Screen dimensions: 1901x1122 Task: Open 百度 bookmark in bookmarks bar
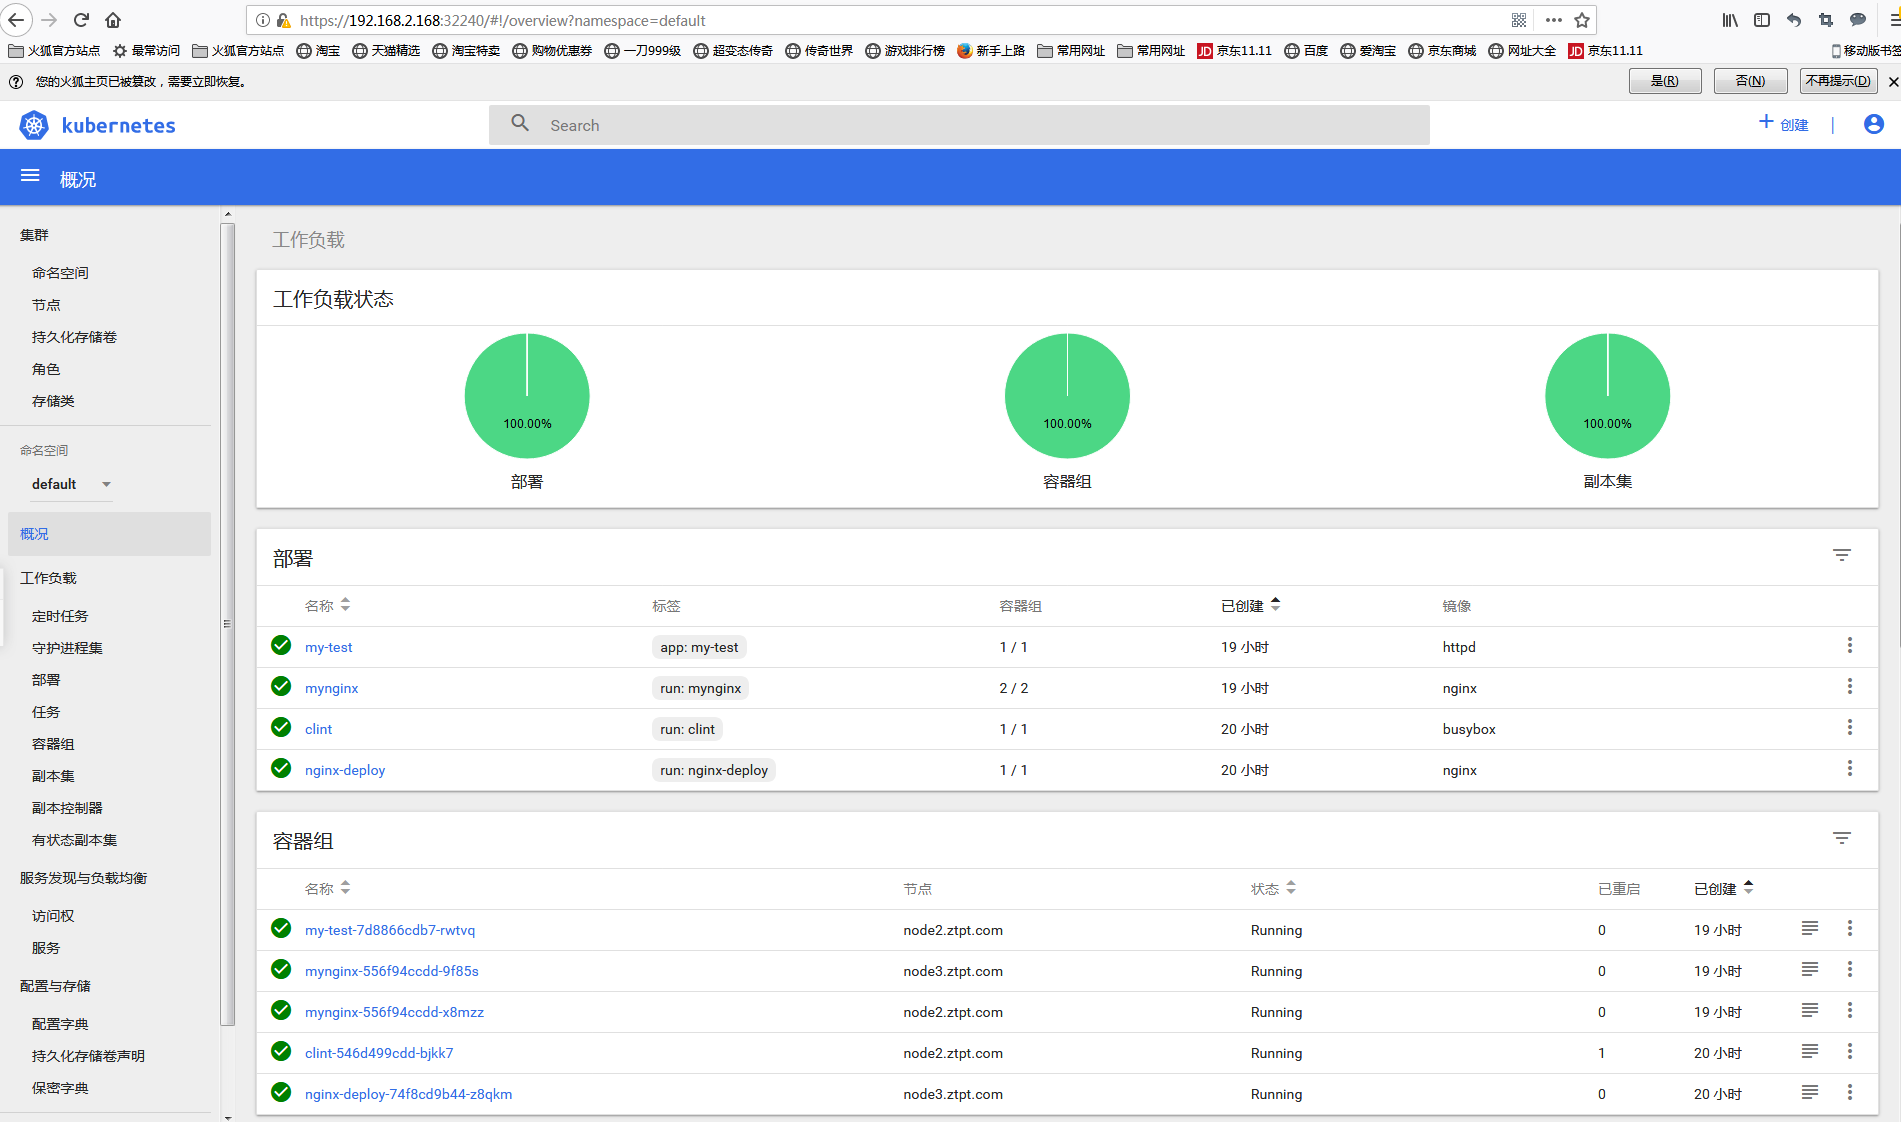pyautogui.click(x=1306, y=51)
